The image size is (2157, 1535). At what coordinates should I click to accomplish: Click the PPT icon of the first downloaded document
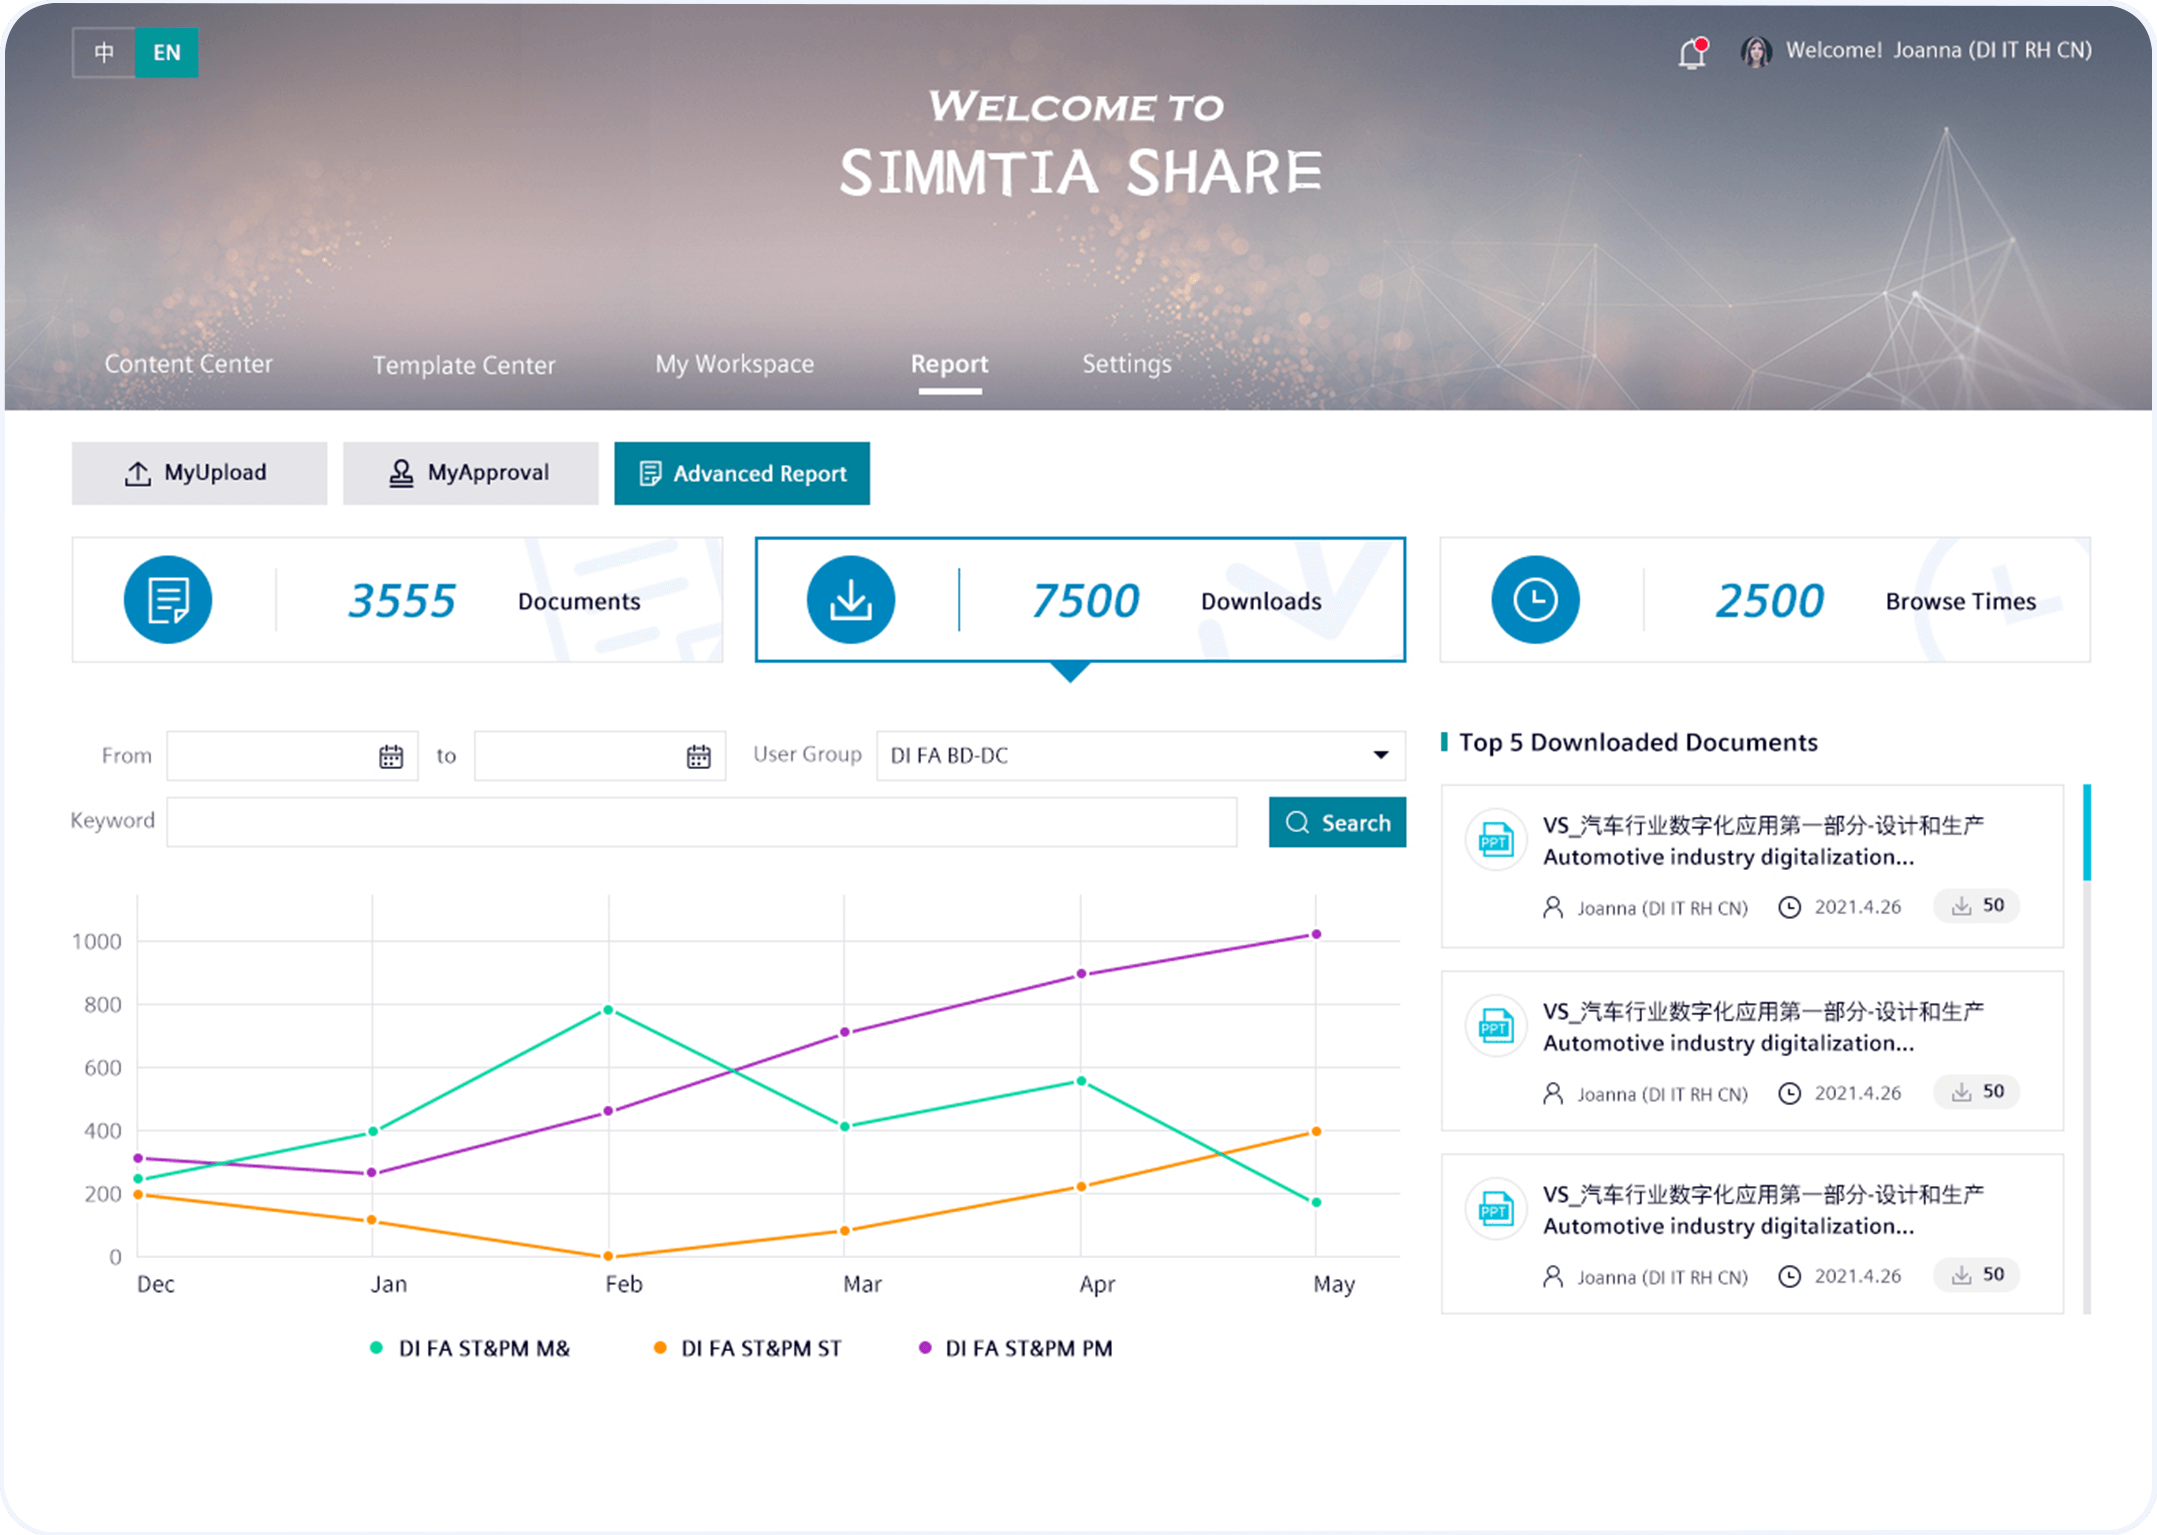1495,841
